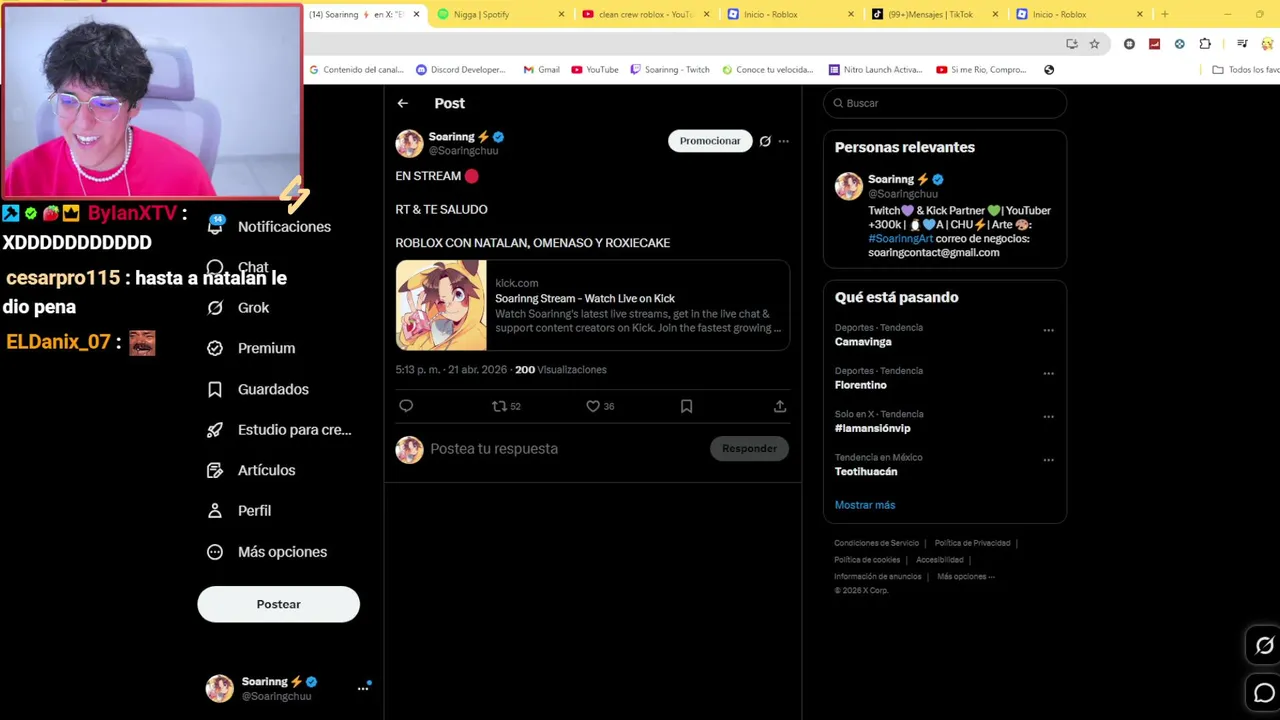Click the Buscar search box
This screenshot has height=720, width=1280.
coord(945,103)
